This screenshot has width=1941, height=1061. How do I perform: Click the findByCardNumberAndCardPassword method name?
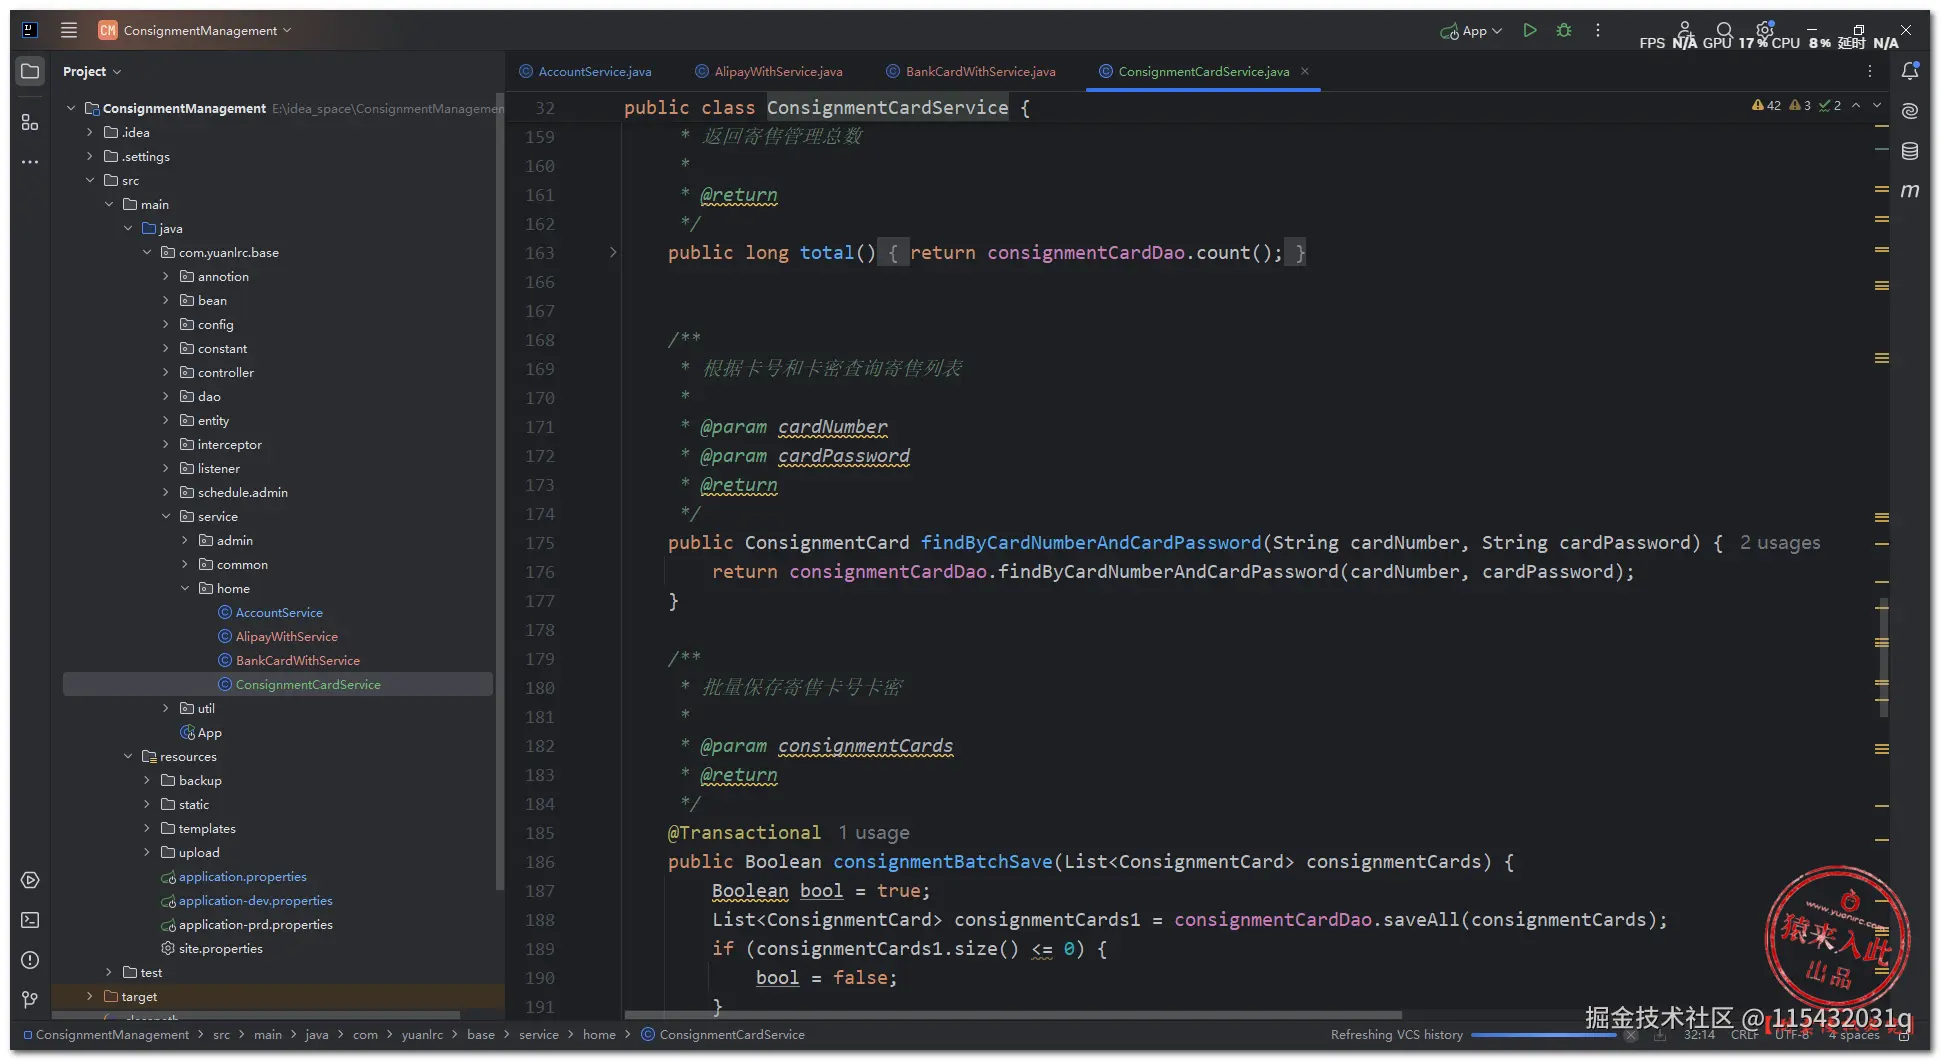[1091, 543]
